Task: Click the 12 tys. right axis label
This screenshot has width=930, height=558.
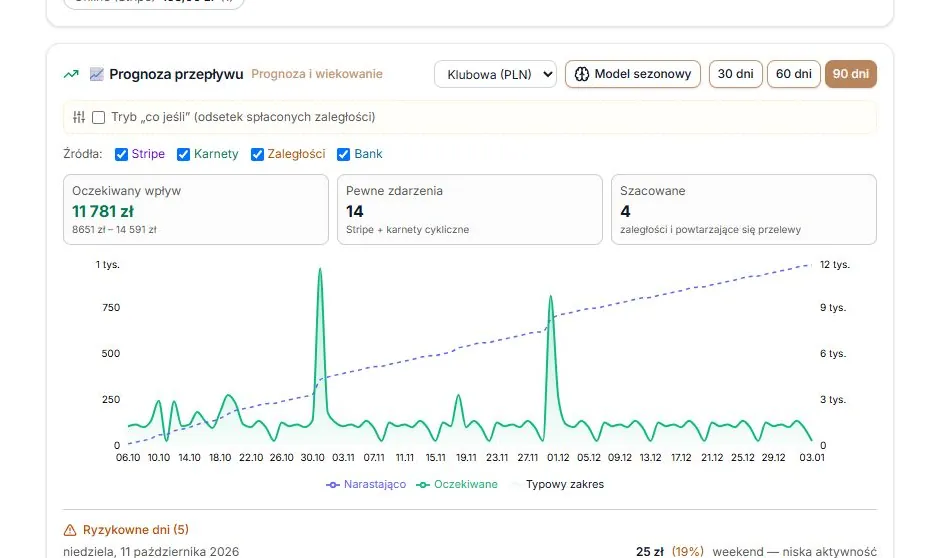Action: (835, 264)
